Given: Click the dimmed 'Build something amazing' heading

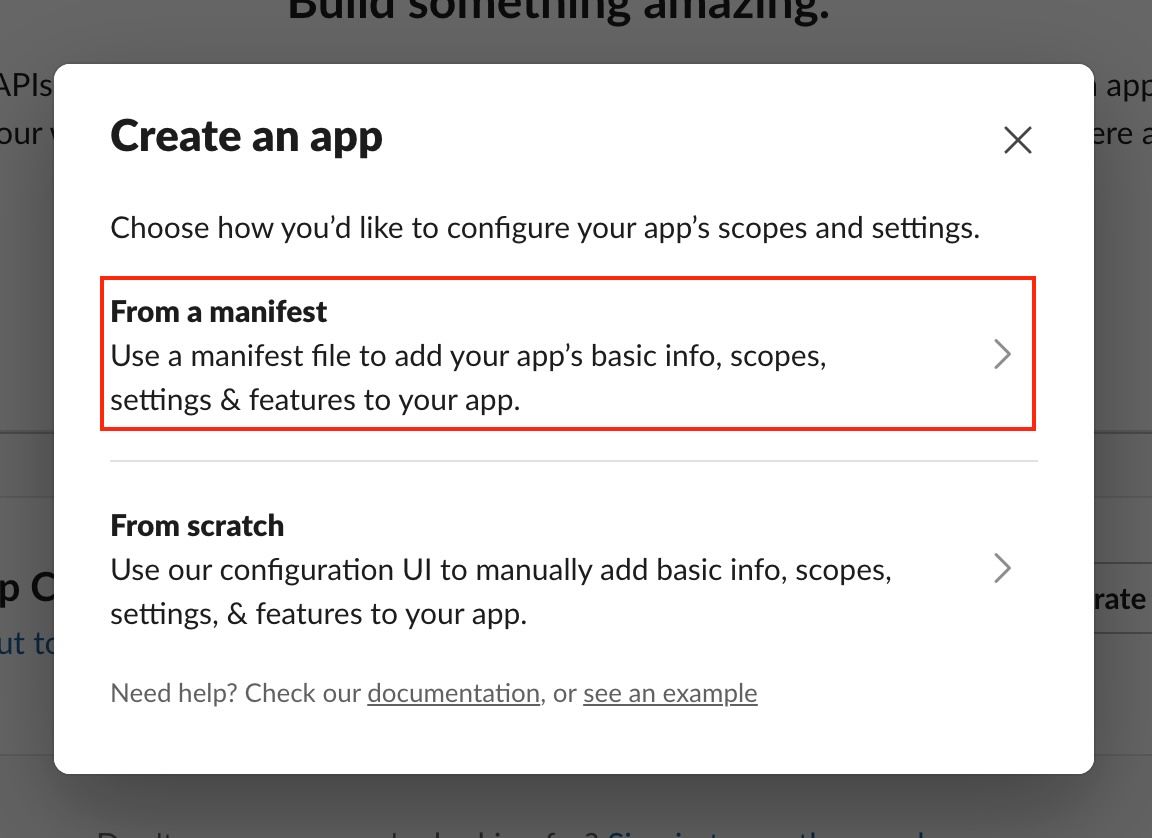Looking at the screenshot, I should [558, 12].
